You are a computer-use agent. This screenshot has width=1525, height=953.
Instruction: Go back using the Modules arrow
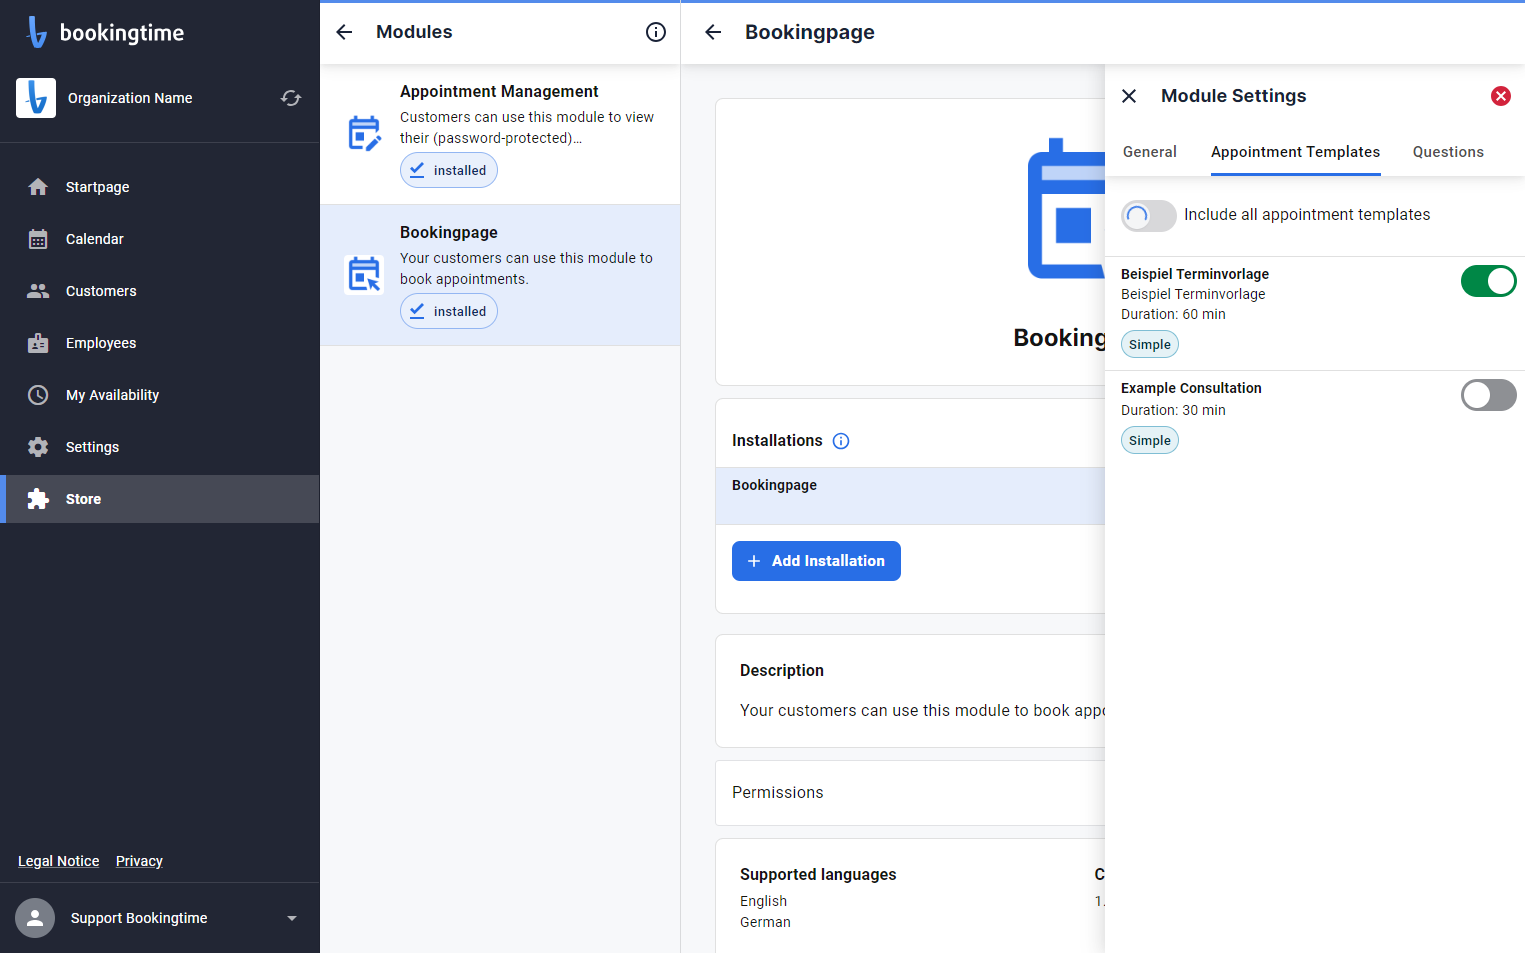(x=344, y=32)
